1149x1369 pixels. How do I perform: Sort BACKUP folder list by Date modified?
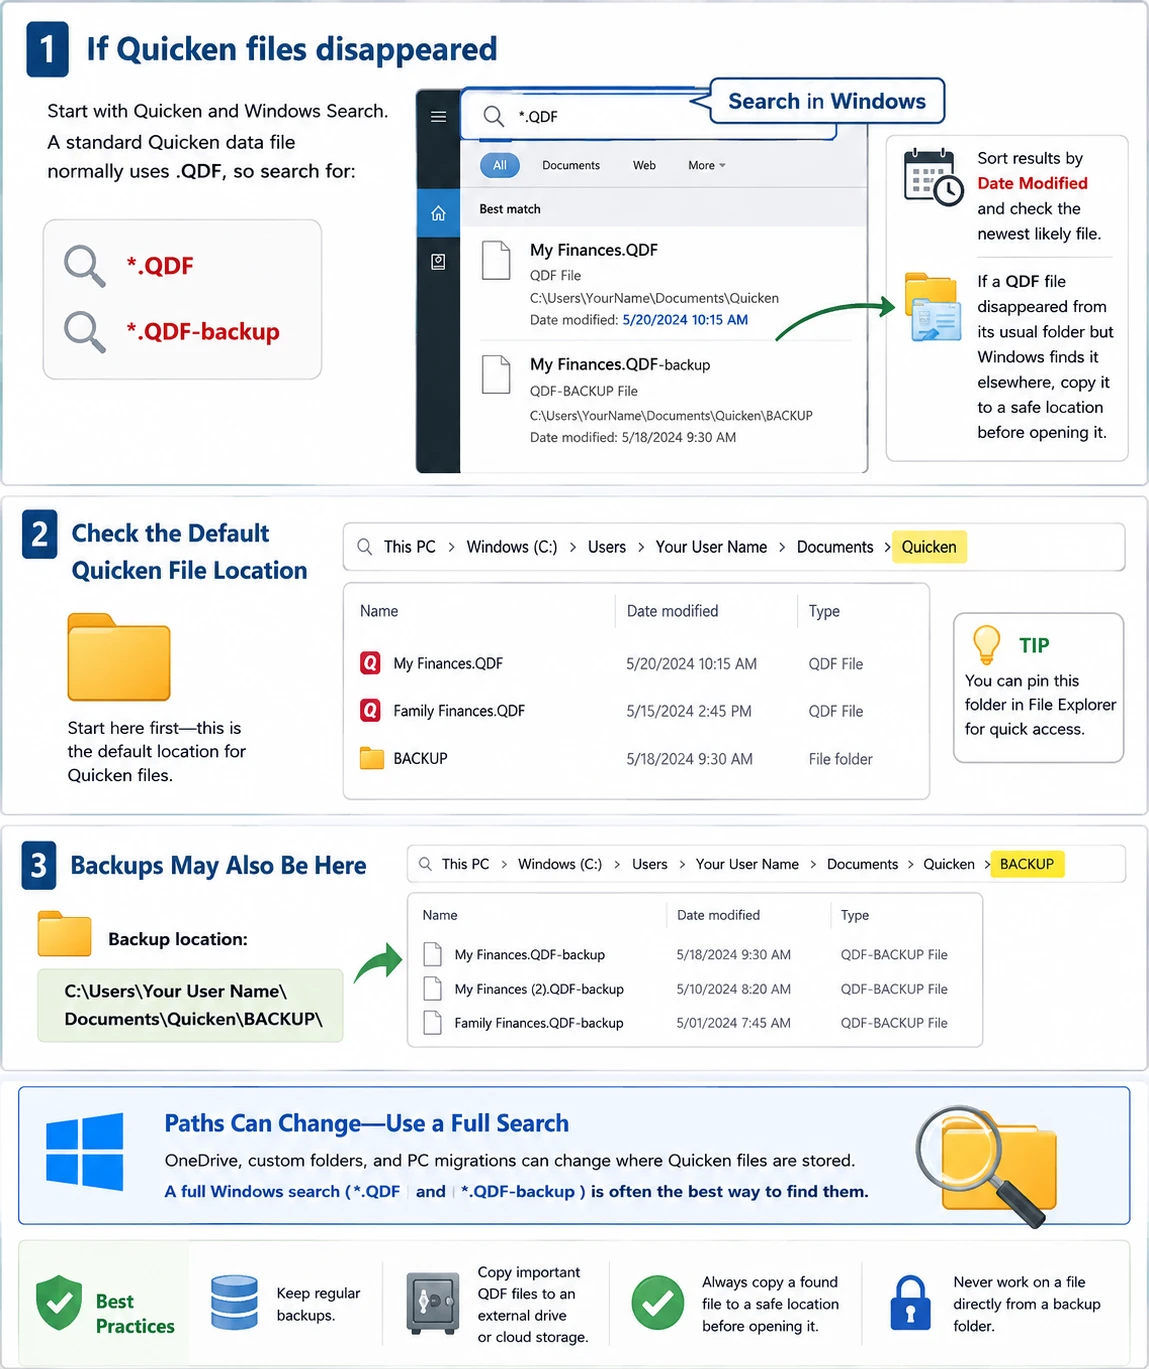click(x=718, y=915)
